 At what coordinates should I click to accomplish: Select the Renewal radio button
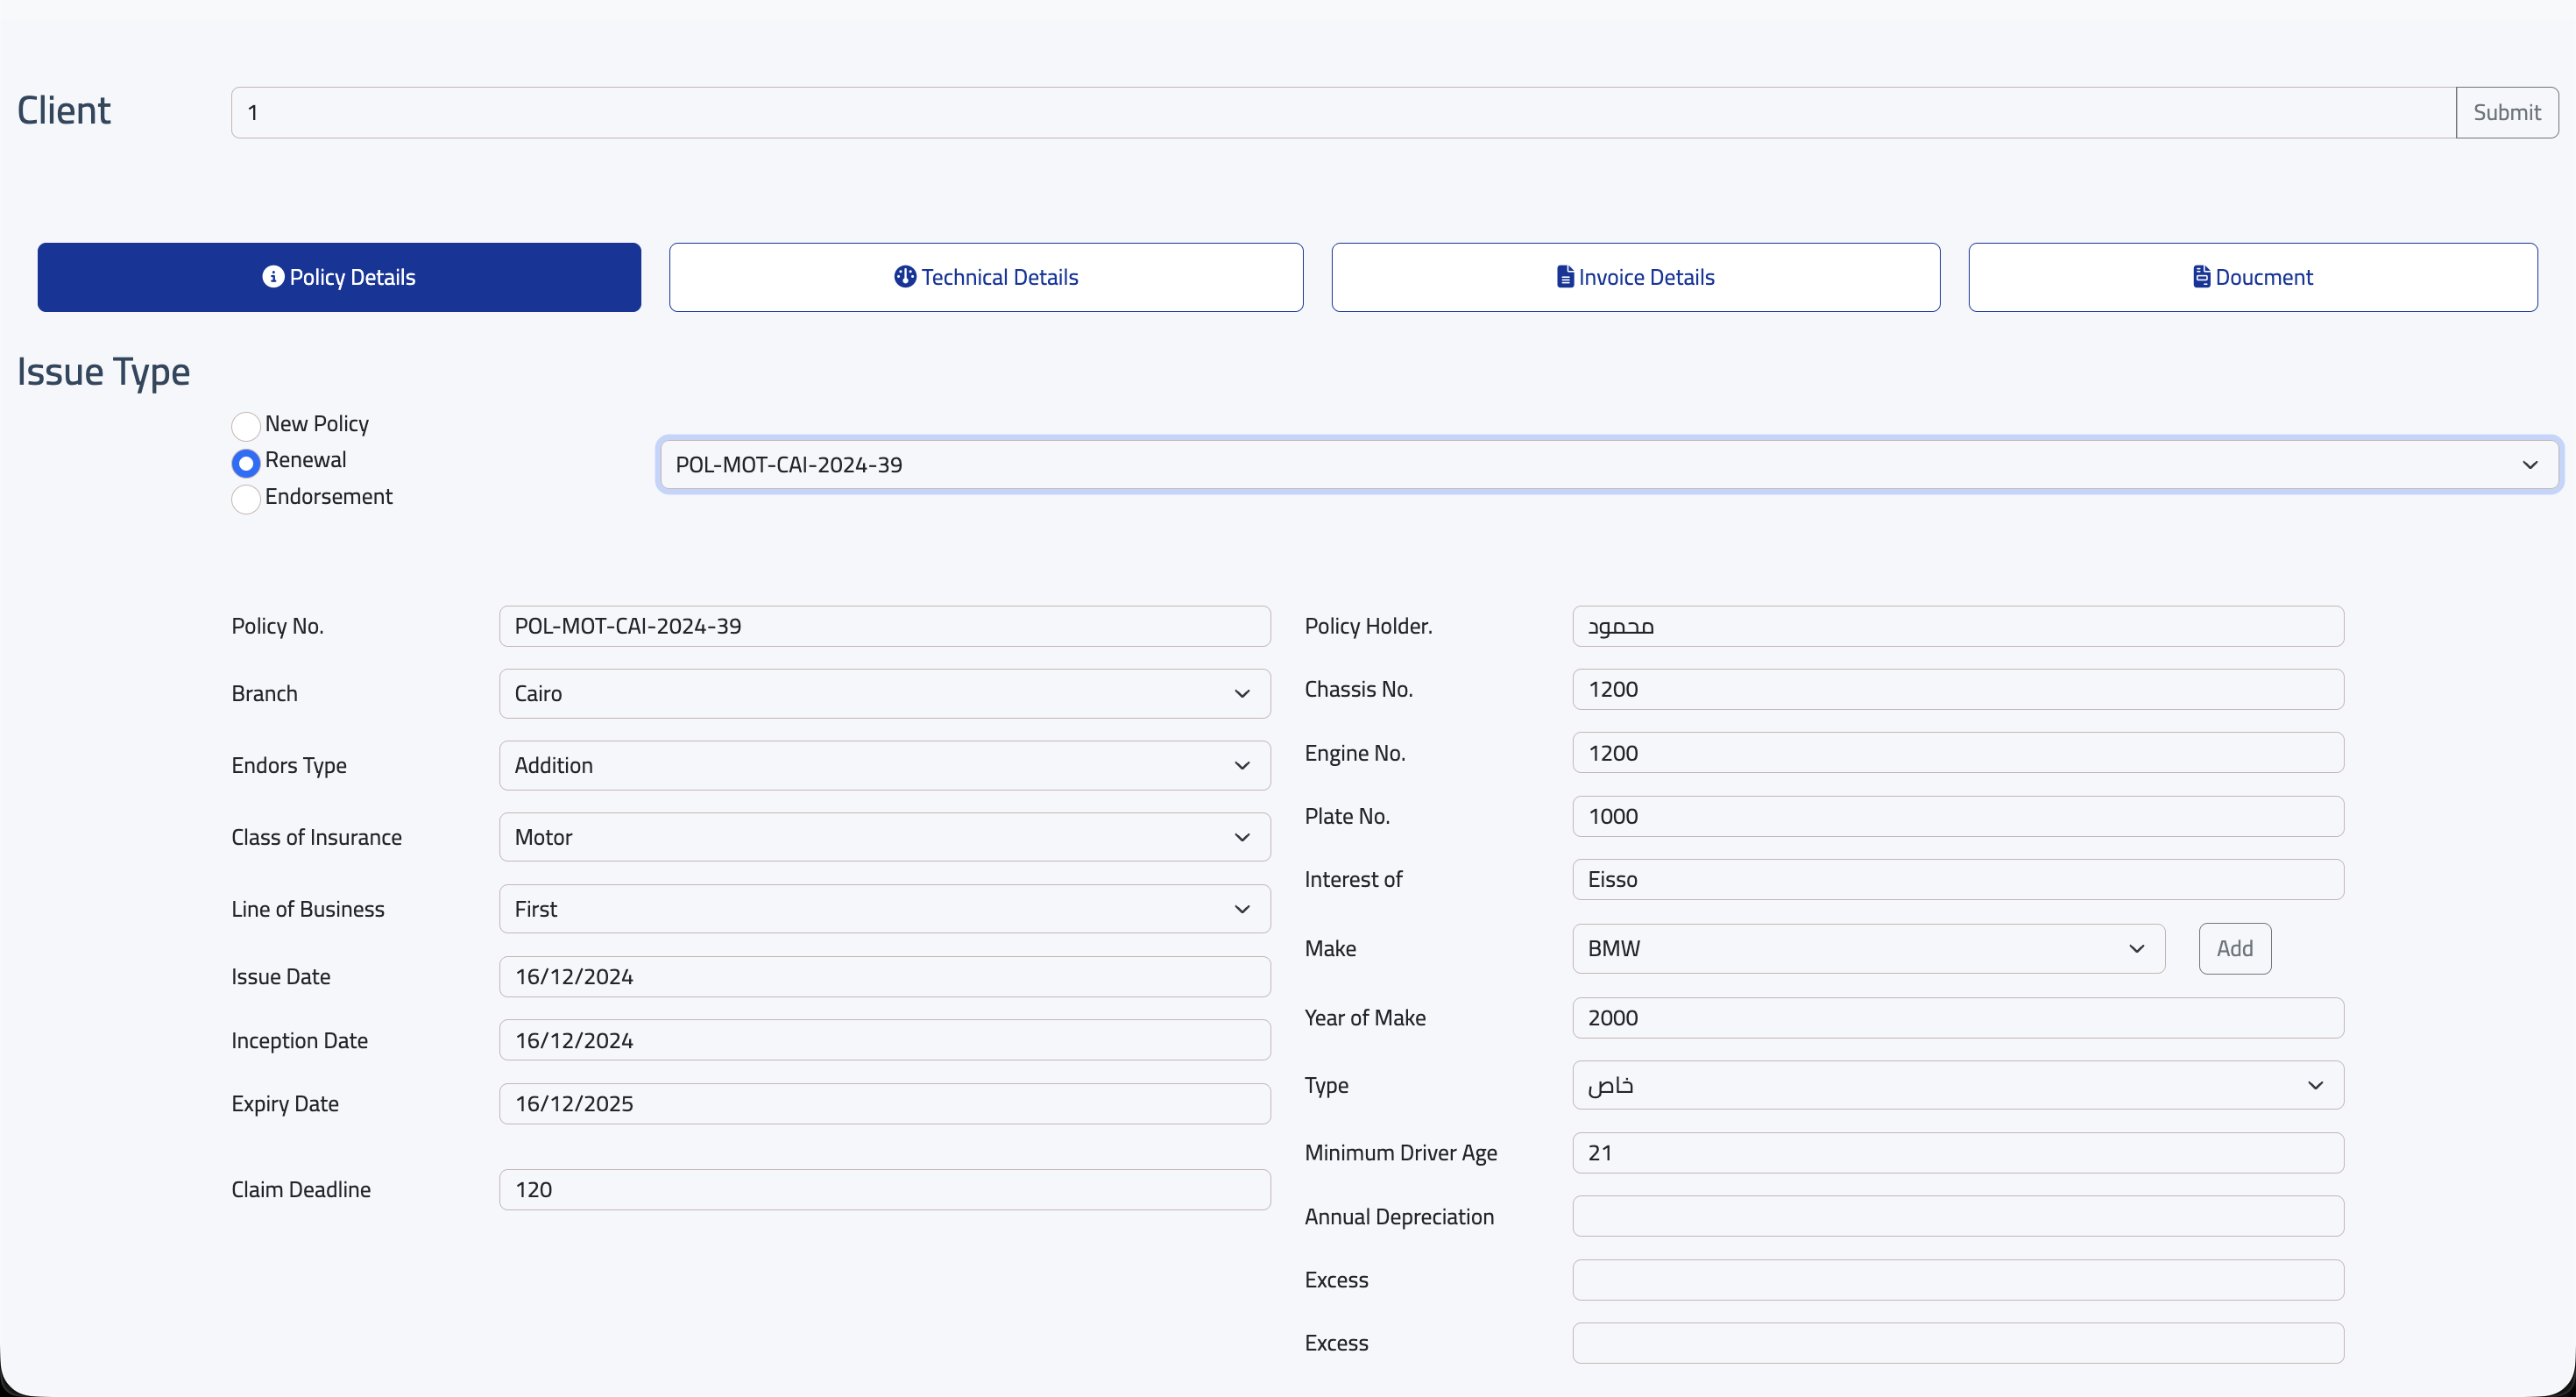(246, 462)
